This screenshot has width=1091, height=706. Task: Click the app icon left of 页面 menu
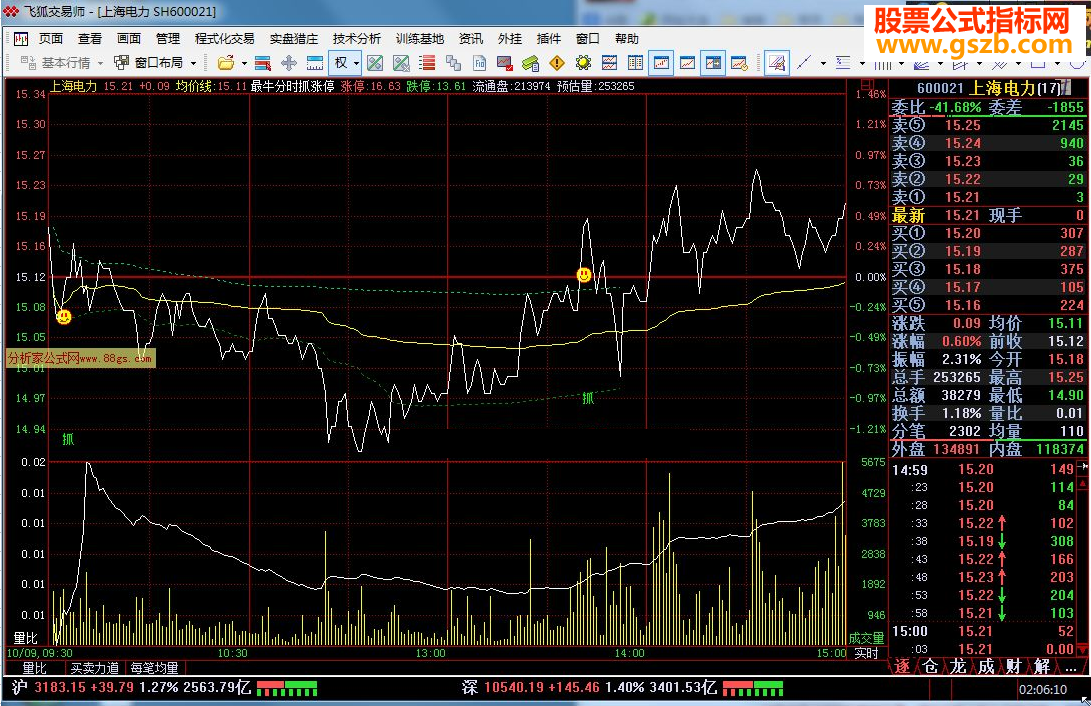click(x=21, y=39)
